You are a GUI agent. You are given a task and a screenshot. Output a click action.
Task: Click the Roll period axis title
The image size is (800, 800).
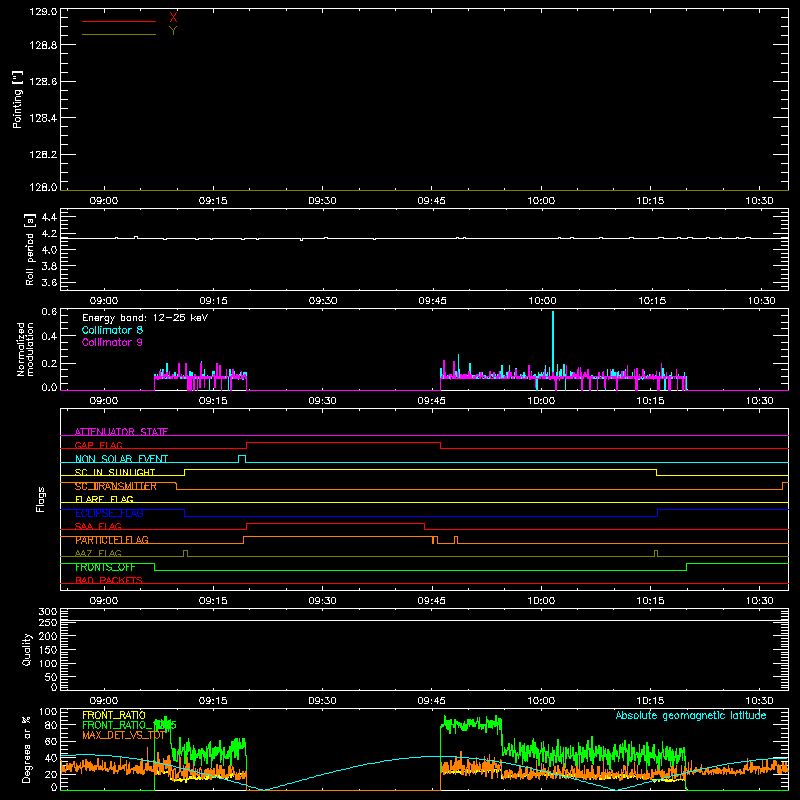tap(30, 249)
